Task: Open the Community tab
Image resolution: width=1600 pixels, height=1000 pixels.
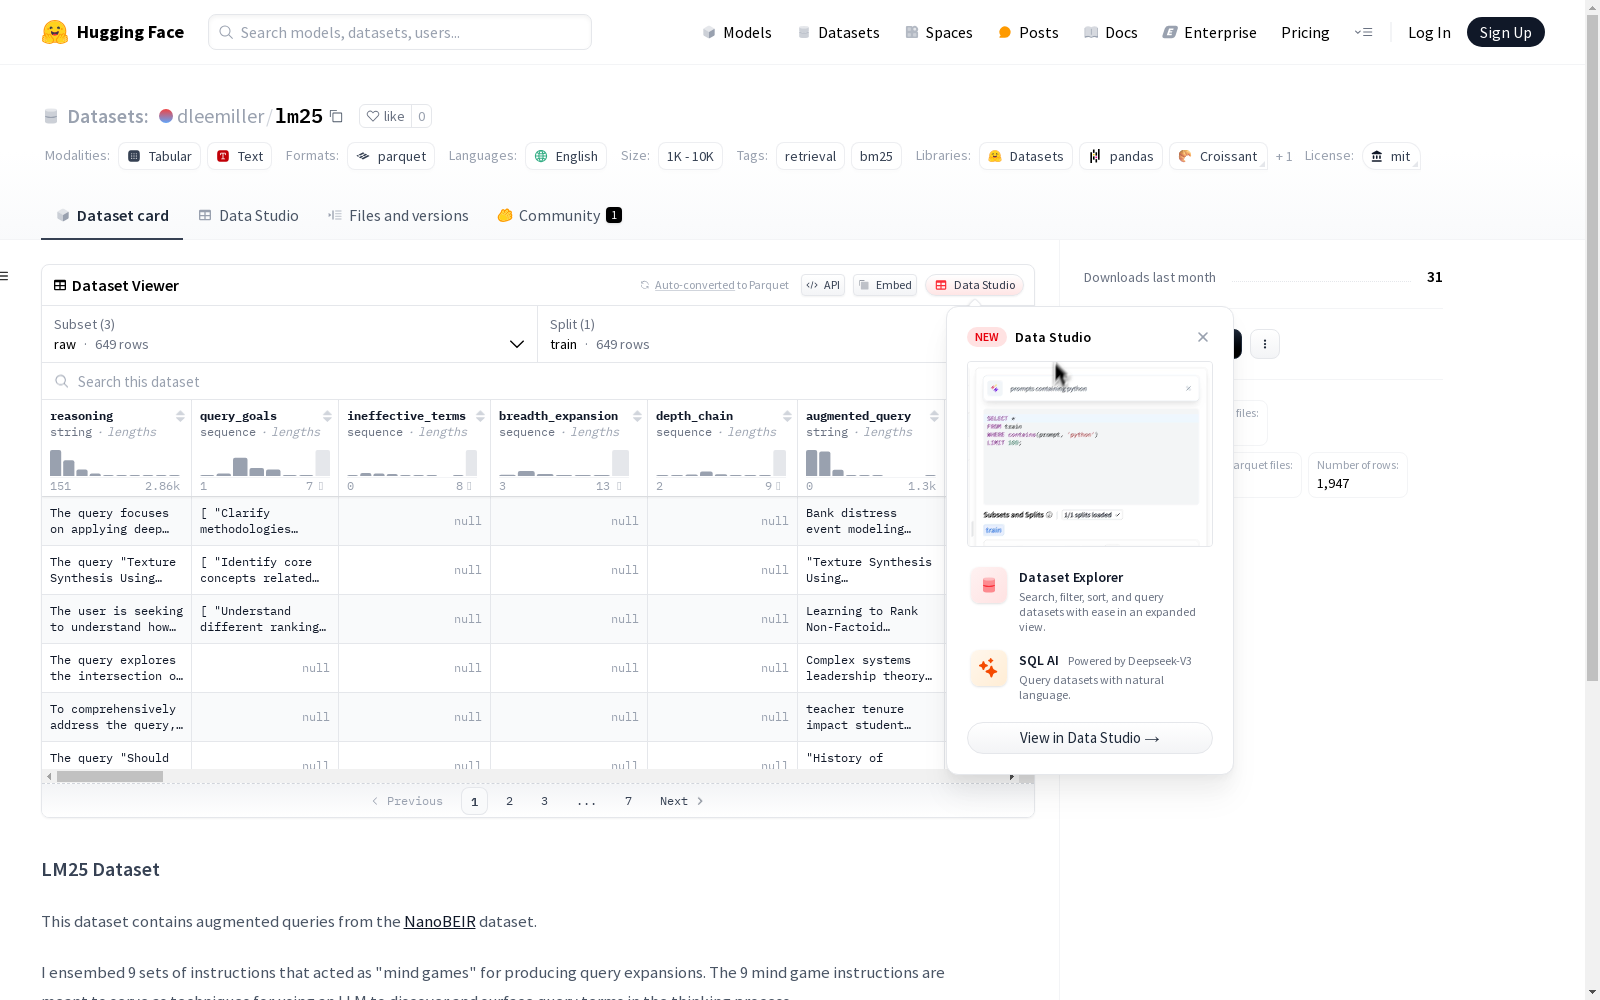Action: 559,216
